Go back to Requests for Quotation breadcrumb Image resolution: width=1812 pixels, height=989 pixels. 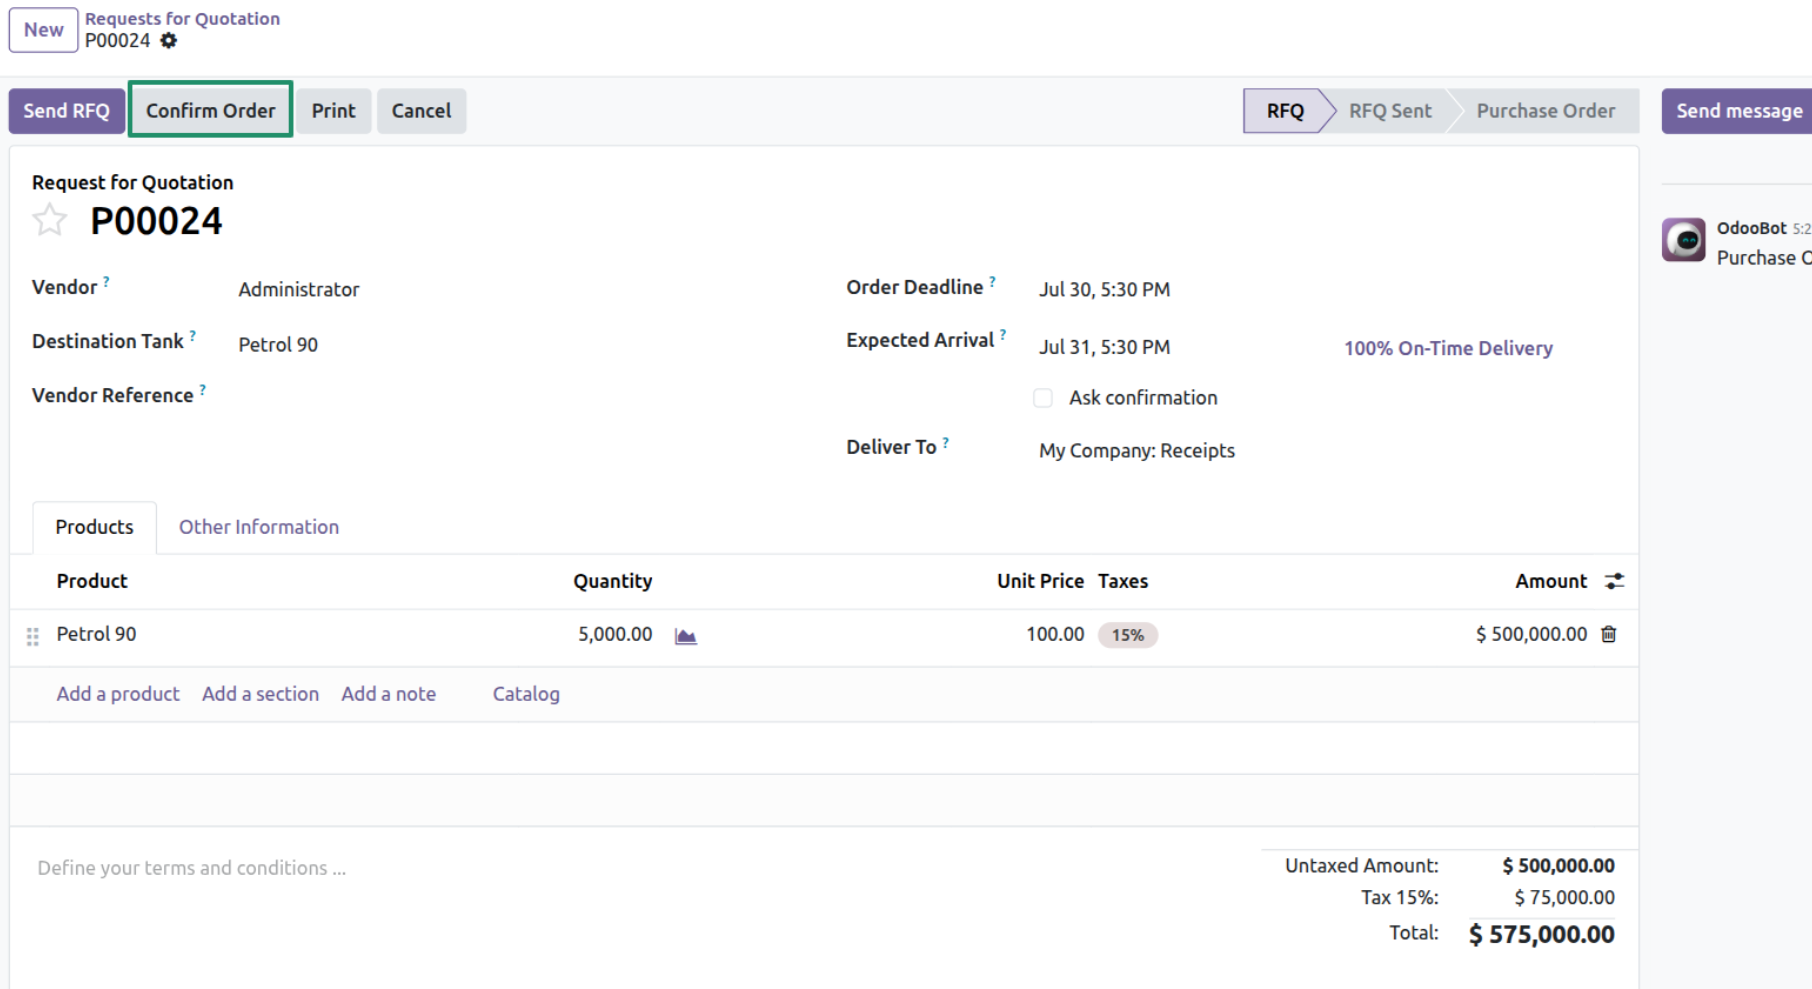click(182, 18)
